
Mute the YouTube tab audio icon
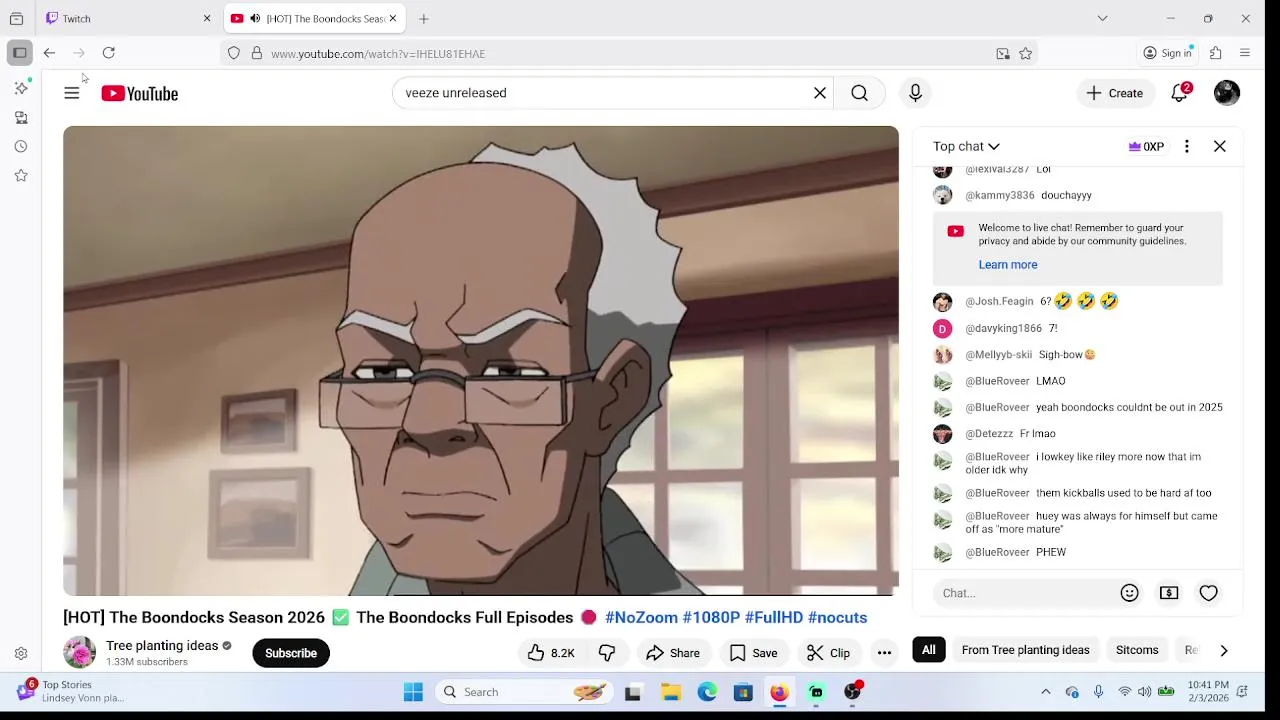(255, 18)
